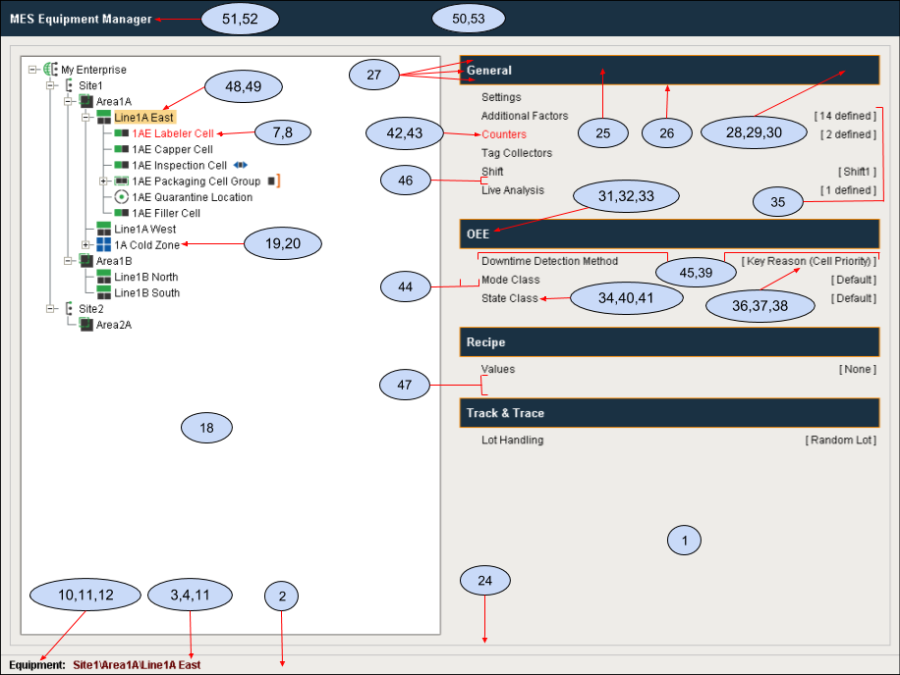Select 1AE Labeler Cell in the tree
Viewport: 900px width, 675px height.
172,133
